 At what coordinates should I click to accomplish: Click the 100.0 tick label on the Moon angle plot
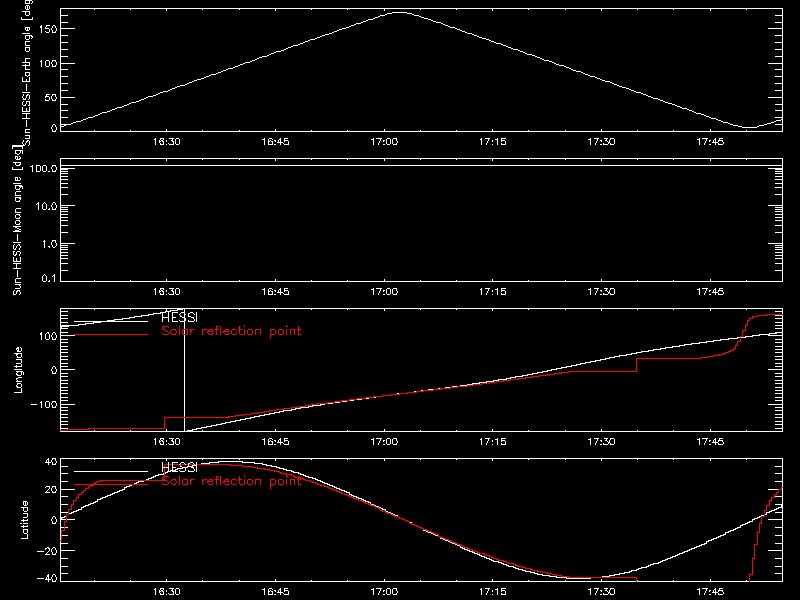click(43, 168)
